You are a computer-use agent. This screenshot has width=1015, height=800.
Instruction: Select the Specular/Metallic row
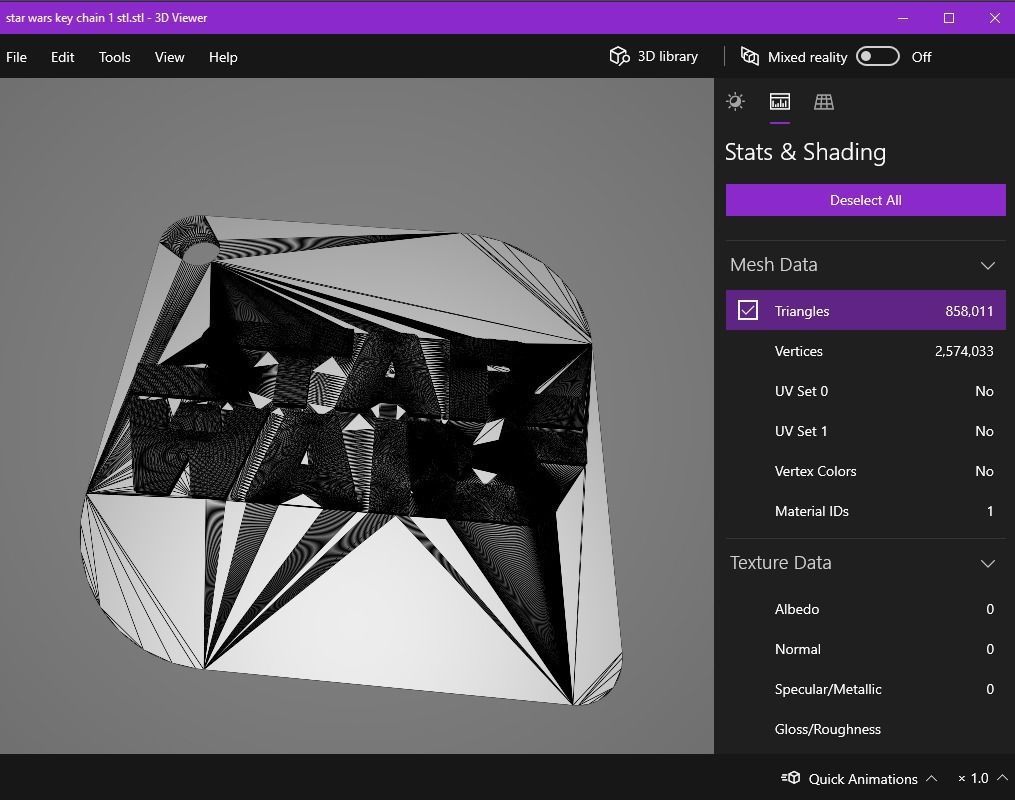865,689
